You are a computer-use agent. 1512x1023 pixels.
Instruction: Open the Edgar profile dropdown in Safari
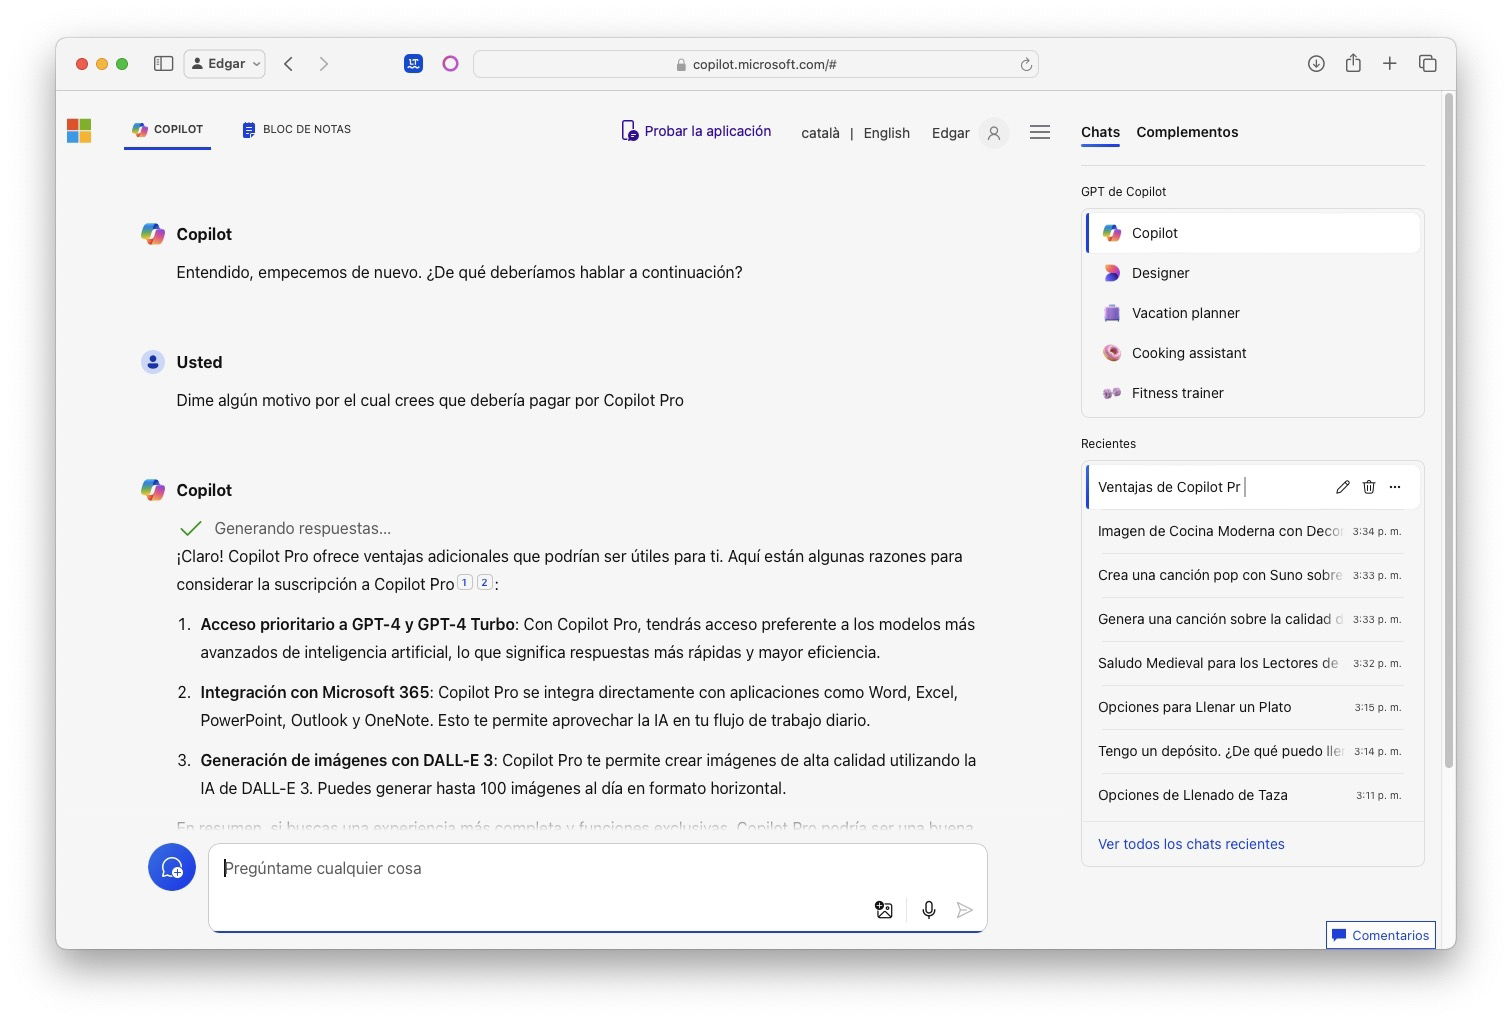click(225, 63)
